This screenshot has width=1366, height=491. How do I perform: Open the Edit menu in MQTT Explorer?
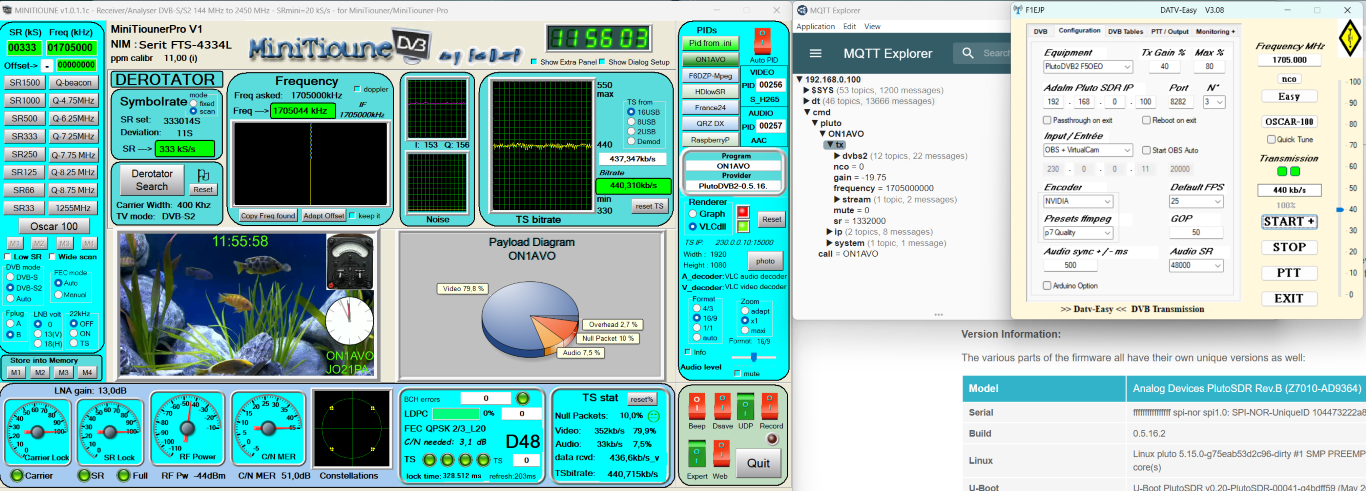point(850,26)
